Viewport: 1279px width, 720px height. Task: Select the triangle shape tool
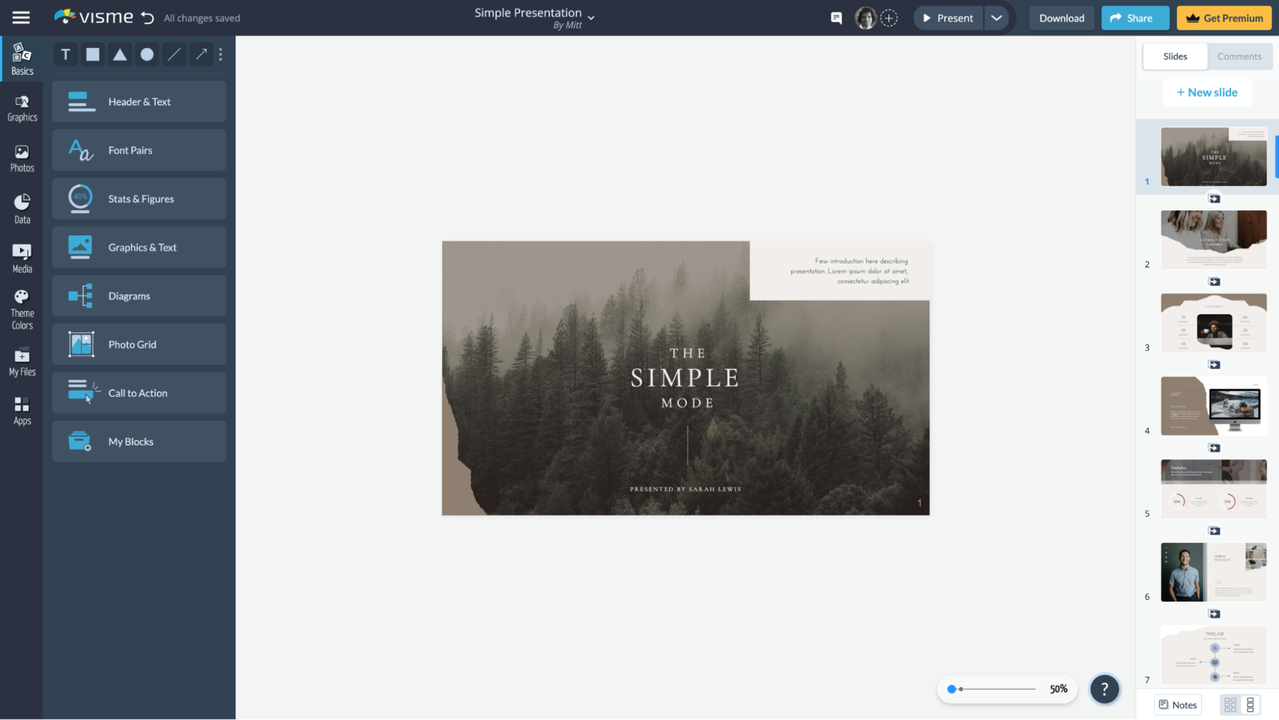[x=120, y=55]
